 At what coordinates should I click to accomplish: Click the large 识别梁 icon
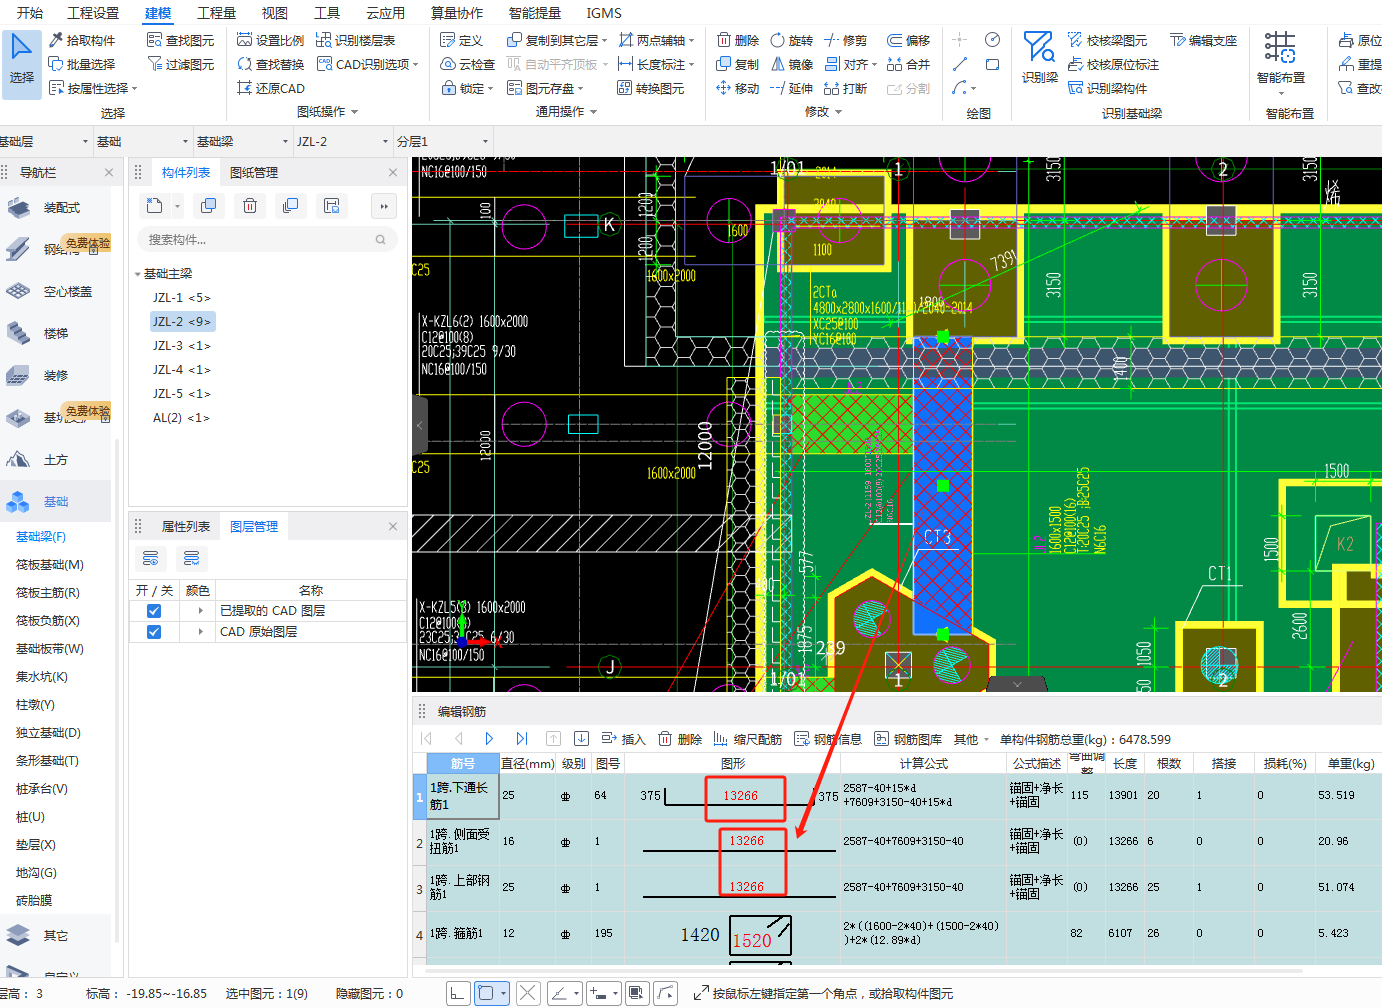(x=1039, y=57)
